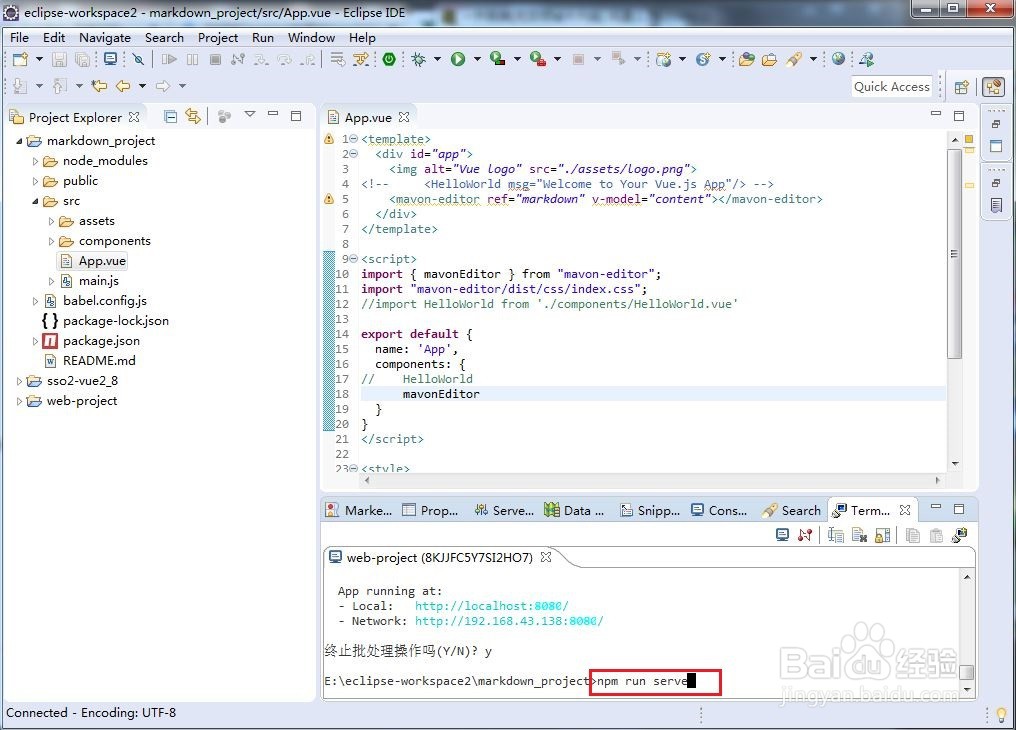Click the Suspend debug icon
The height and width of the screenshot is (730, 1016).
(x=192, y=60)
